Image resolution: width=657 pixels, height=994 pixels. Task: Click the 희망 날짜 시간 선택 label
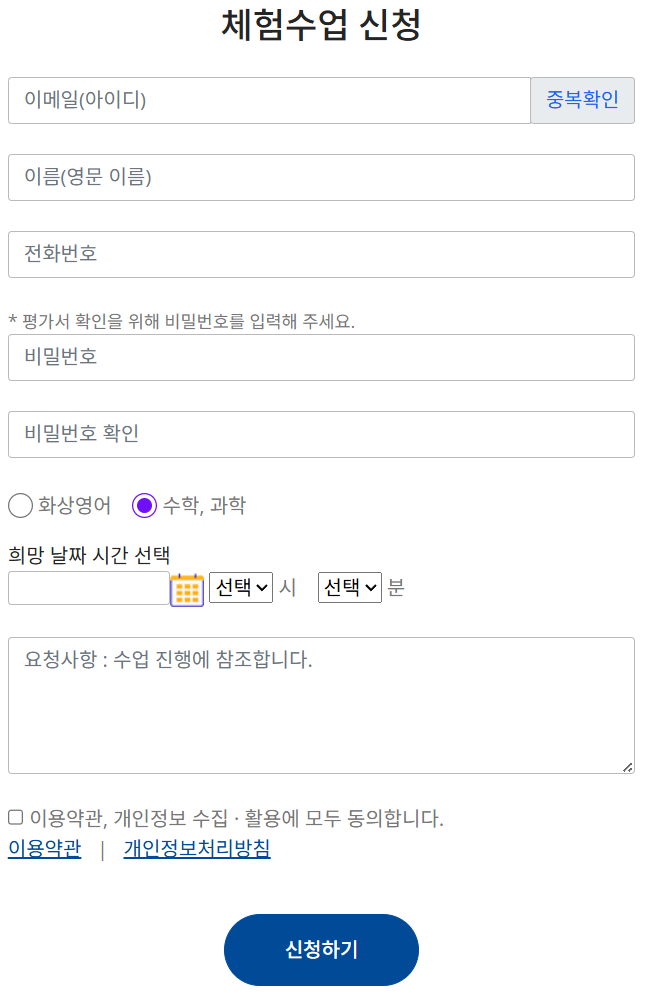[89, 554]
